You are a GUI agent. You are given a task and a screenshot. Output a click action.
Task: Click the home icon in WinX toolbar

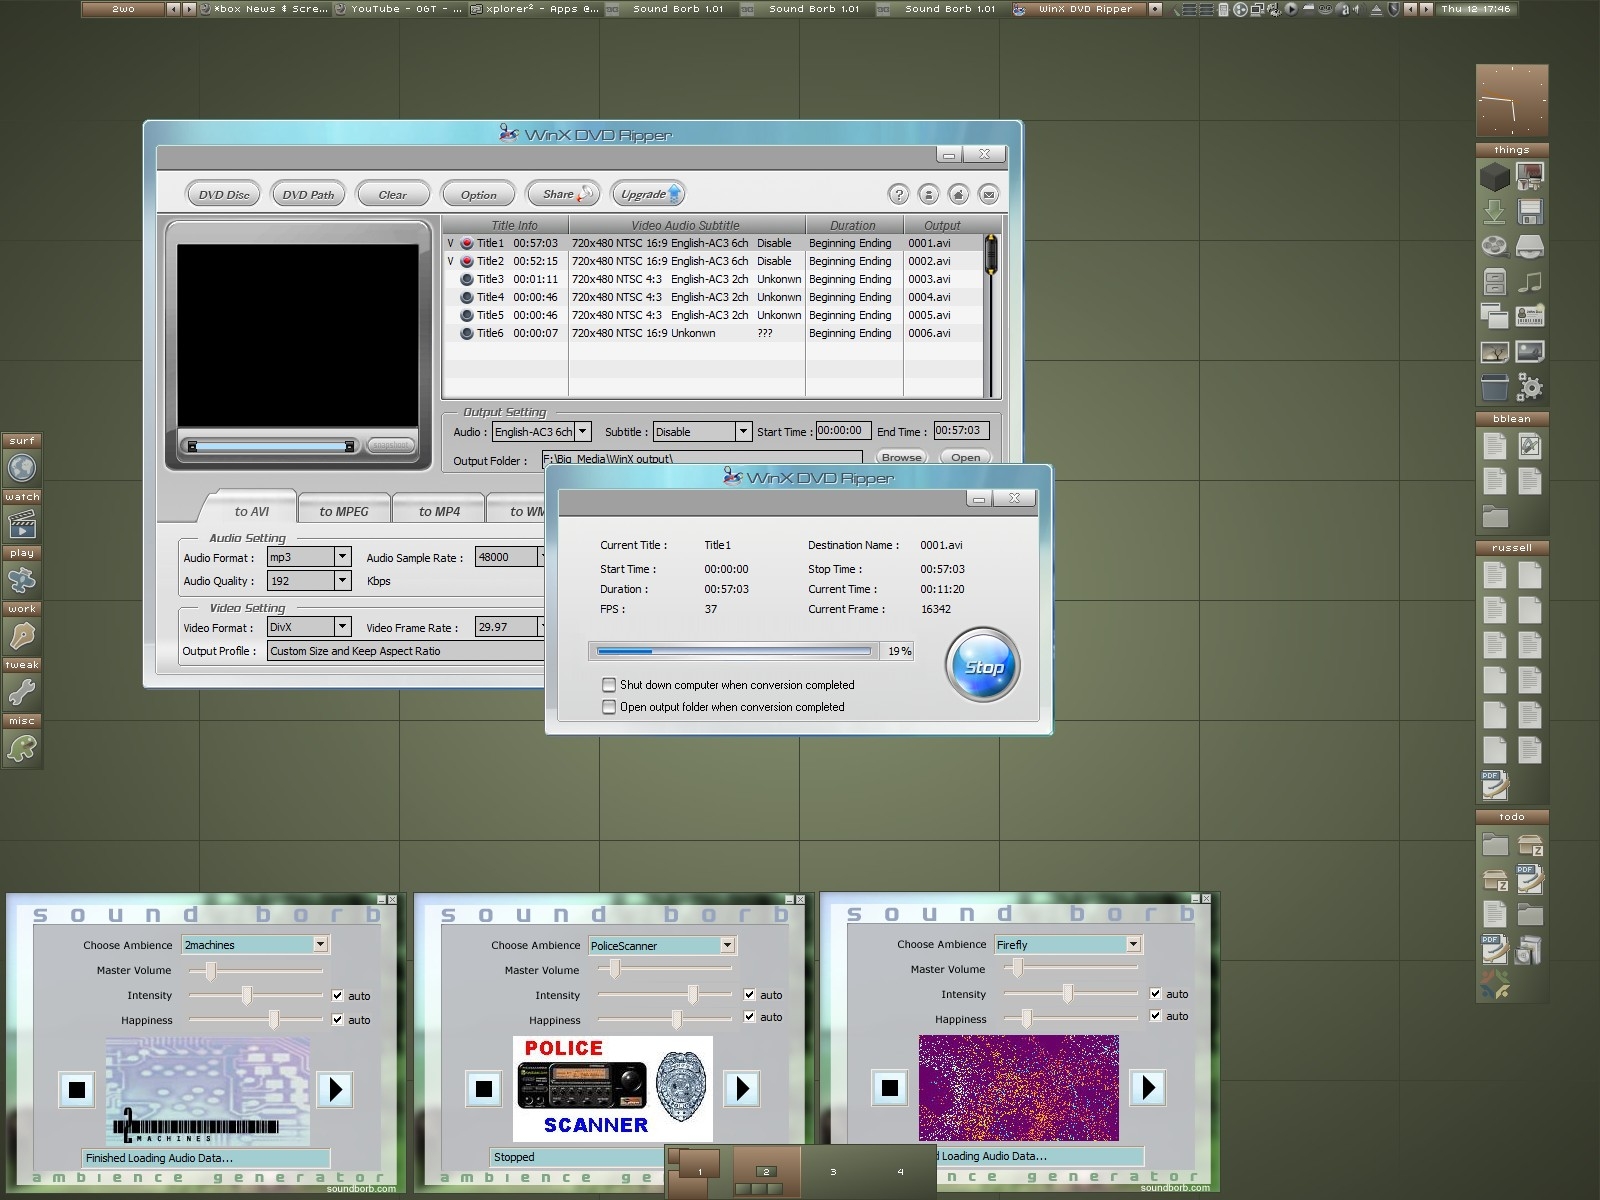pyautogui.click(x=958, y=195)
